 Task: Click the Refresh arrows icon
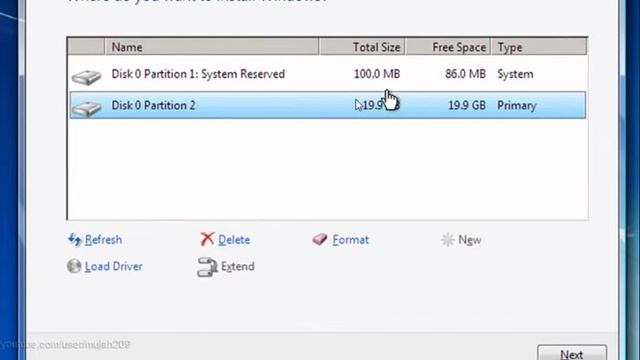coord(75,240)
